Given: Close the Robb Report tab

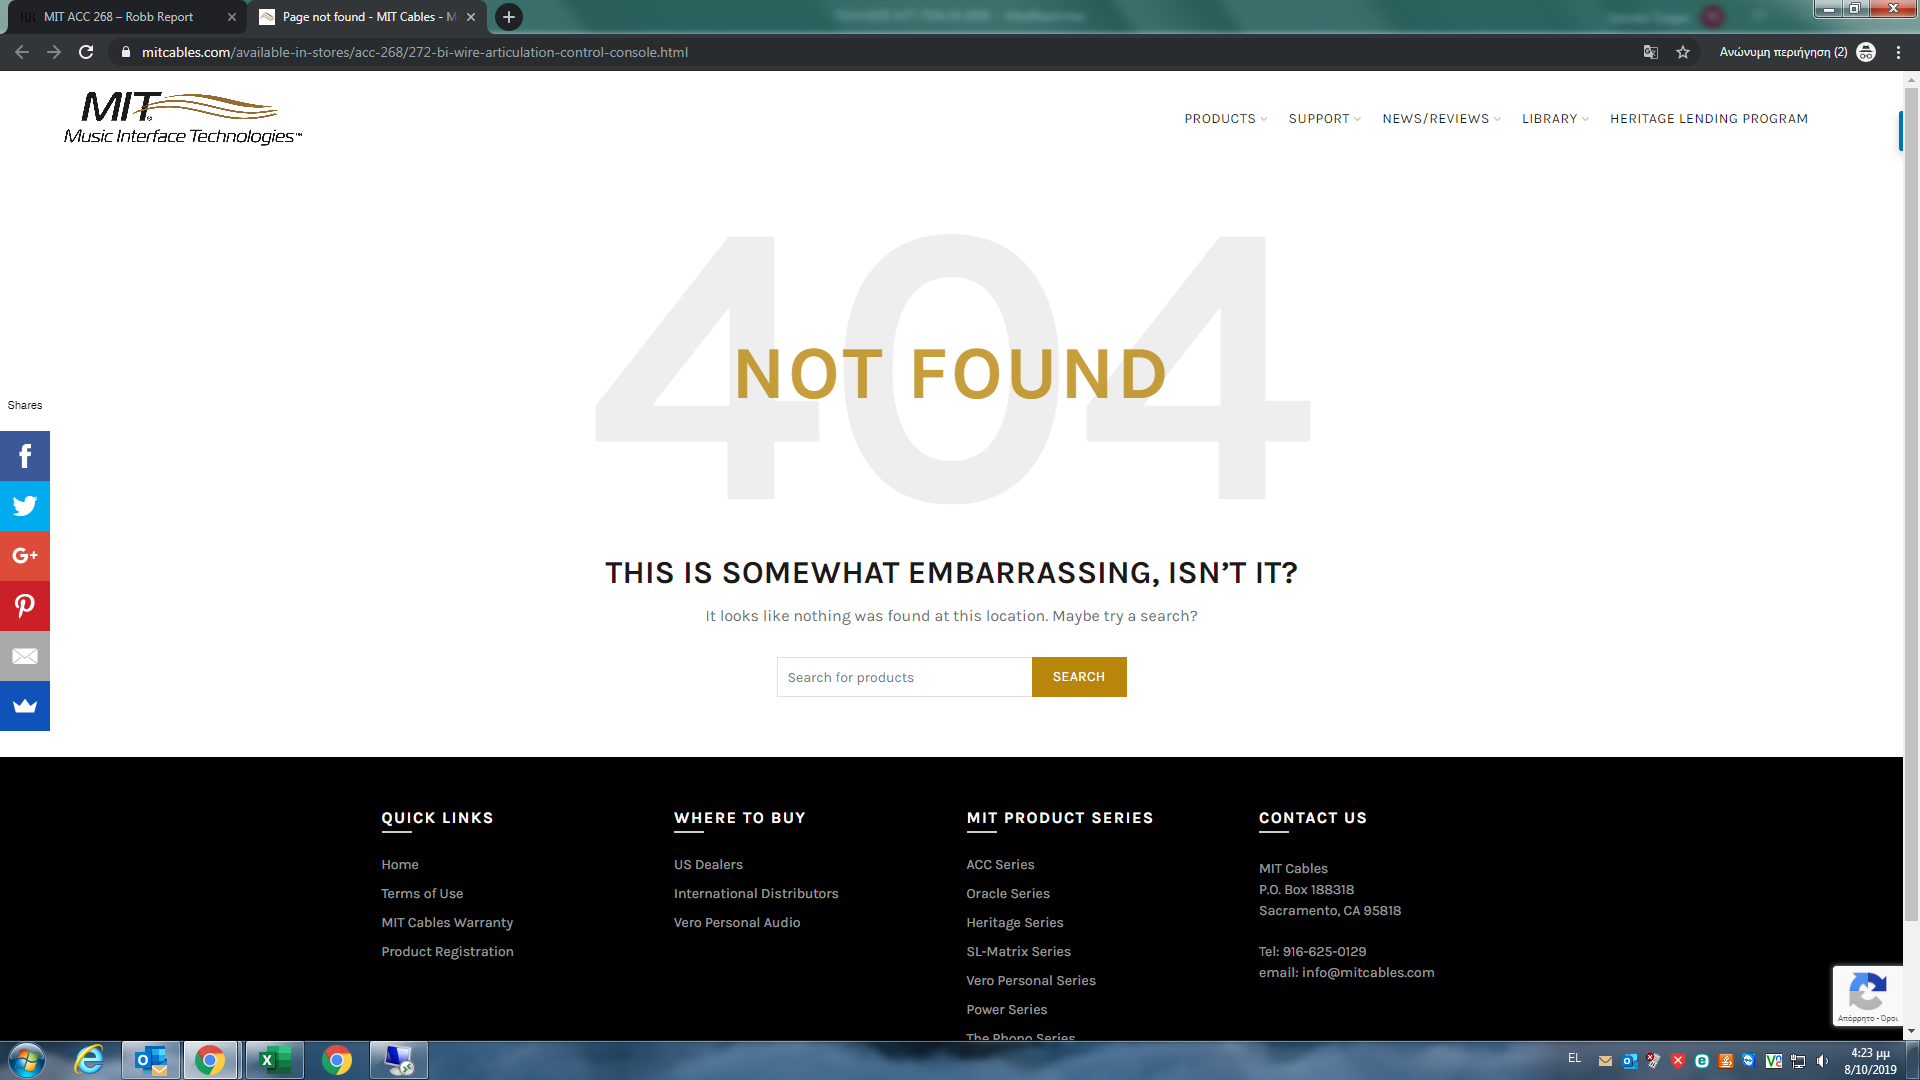Looking at the screenshot, I should (x=232, y=17).
